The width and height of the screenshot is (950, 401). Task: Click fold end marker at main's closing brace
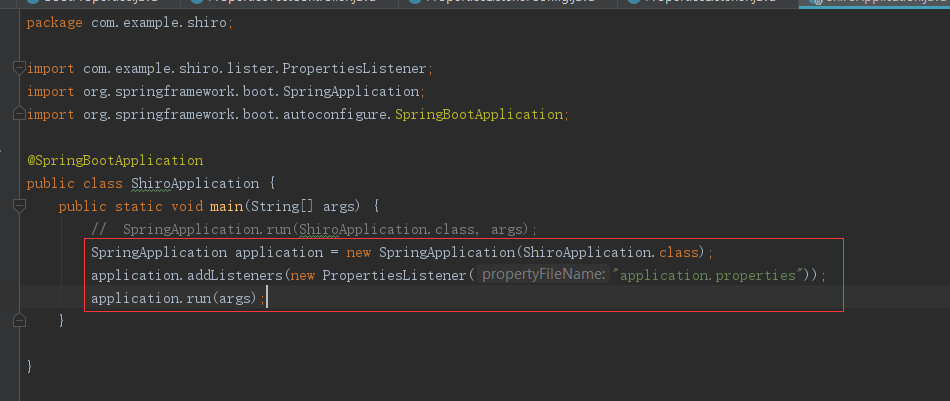(x=18, y=321)
